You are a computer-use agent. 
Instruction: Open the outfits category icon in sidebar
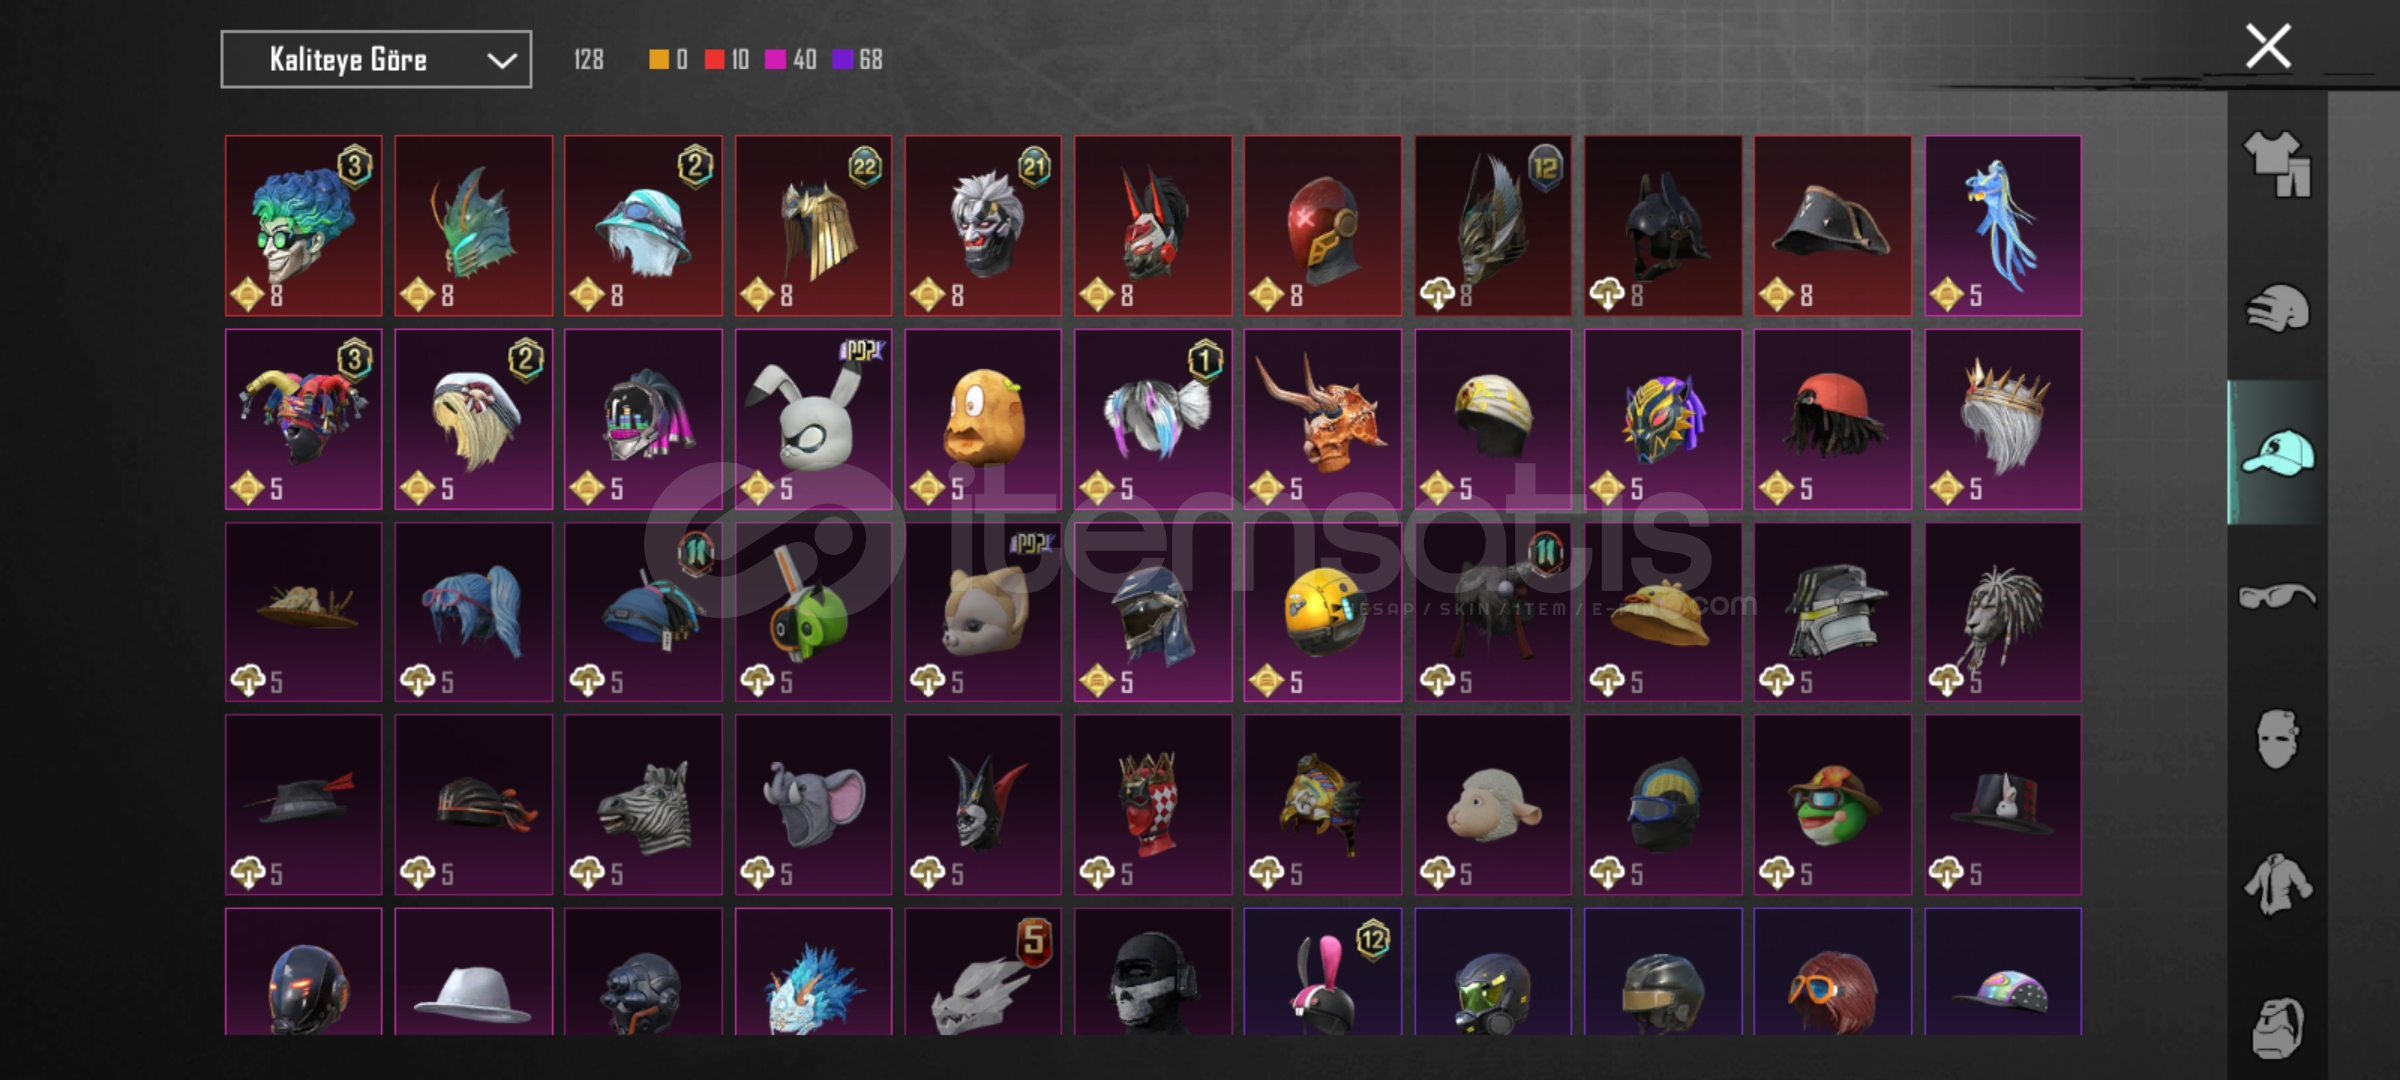point(2277,164)
